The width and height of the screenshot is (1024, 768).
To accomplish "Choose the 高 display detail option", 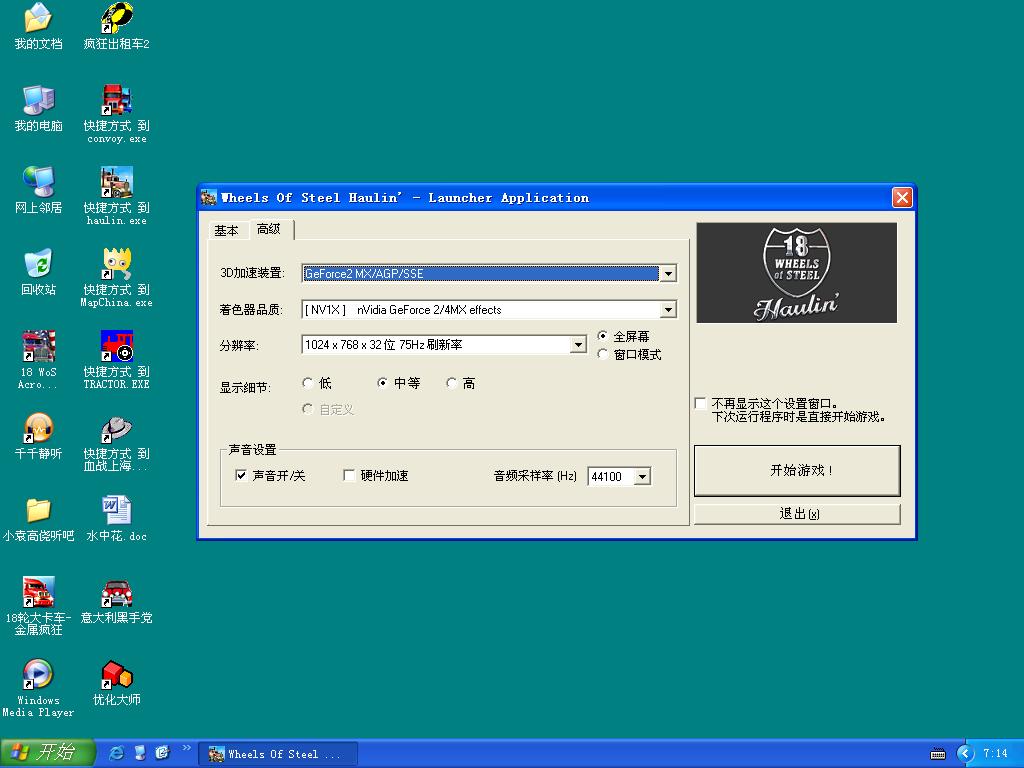I will coord(452,383).
